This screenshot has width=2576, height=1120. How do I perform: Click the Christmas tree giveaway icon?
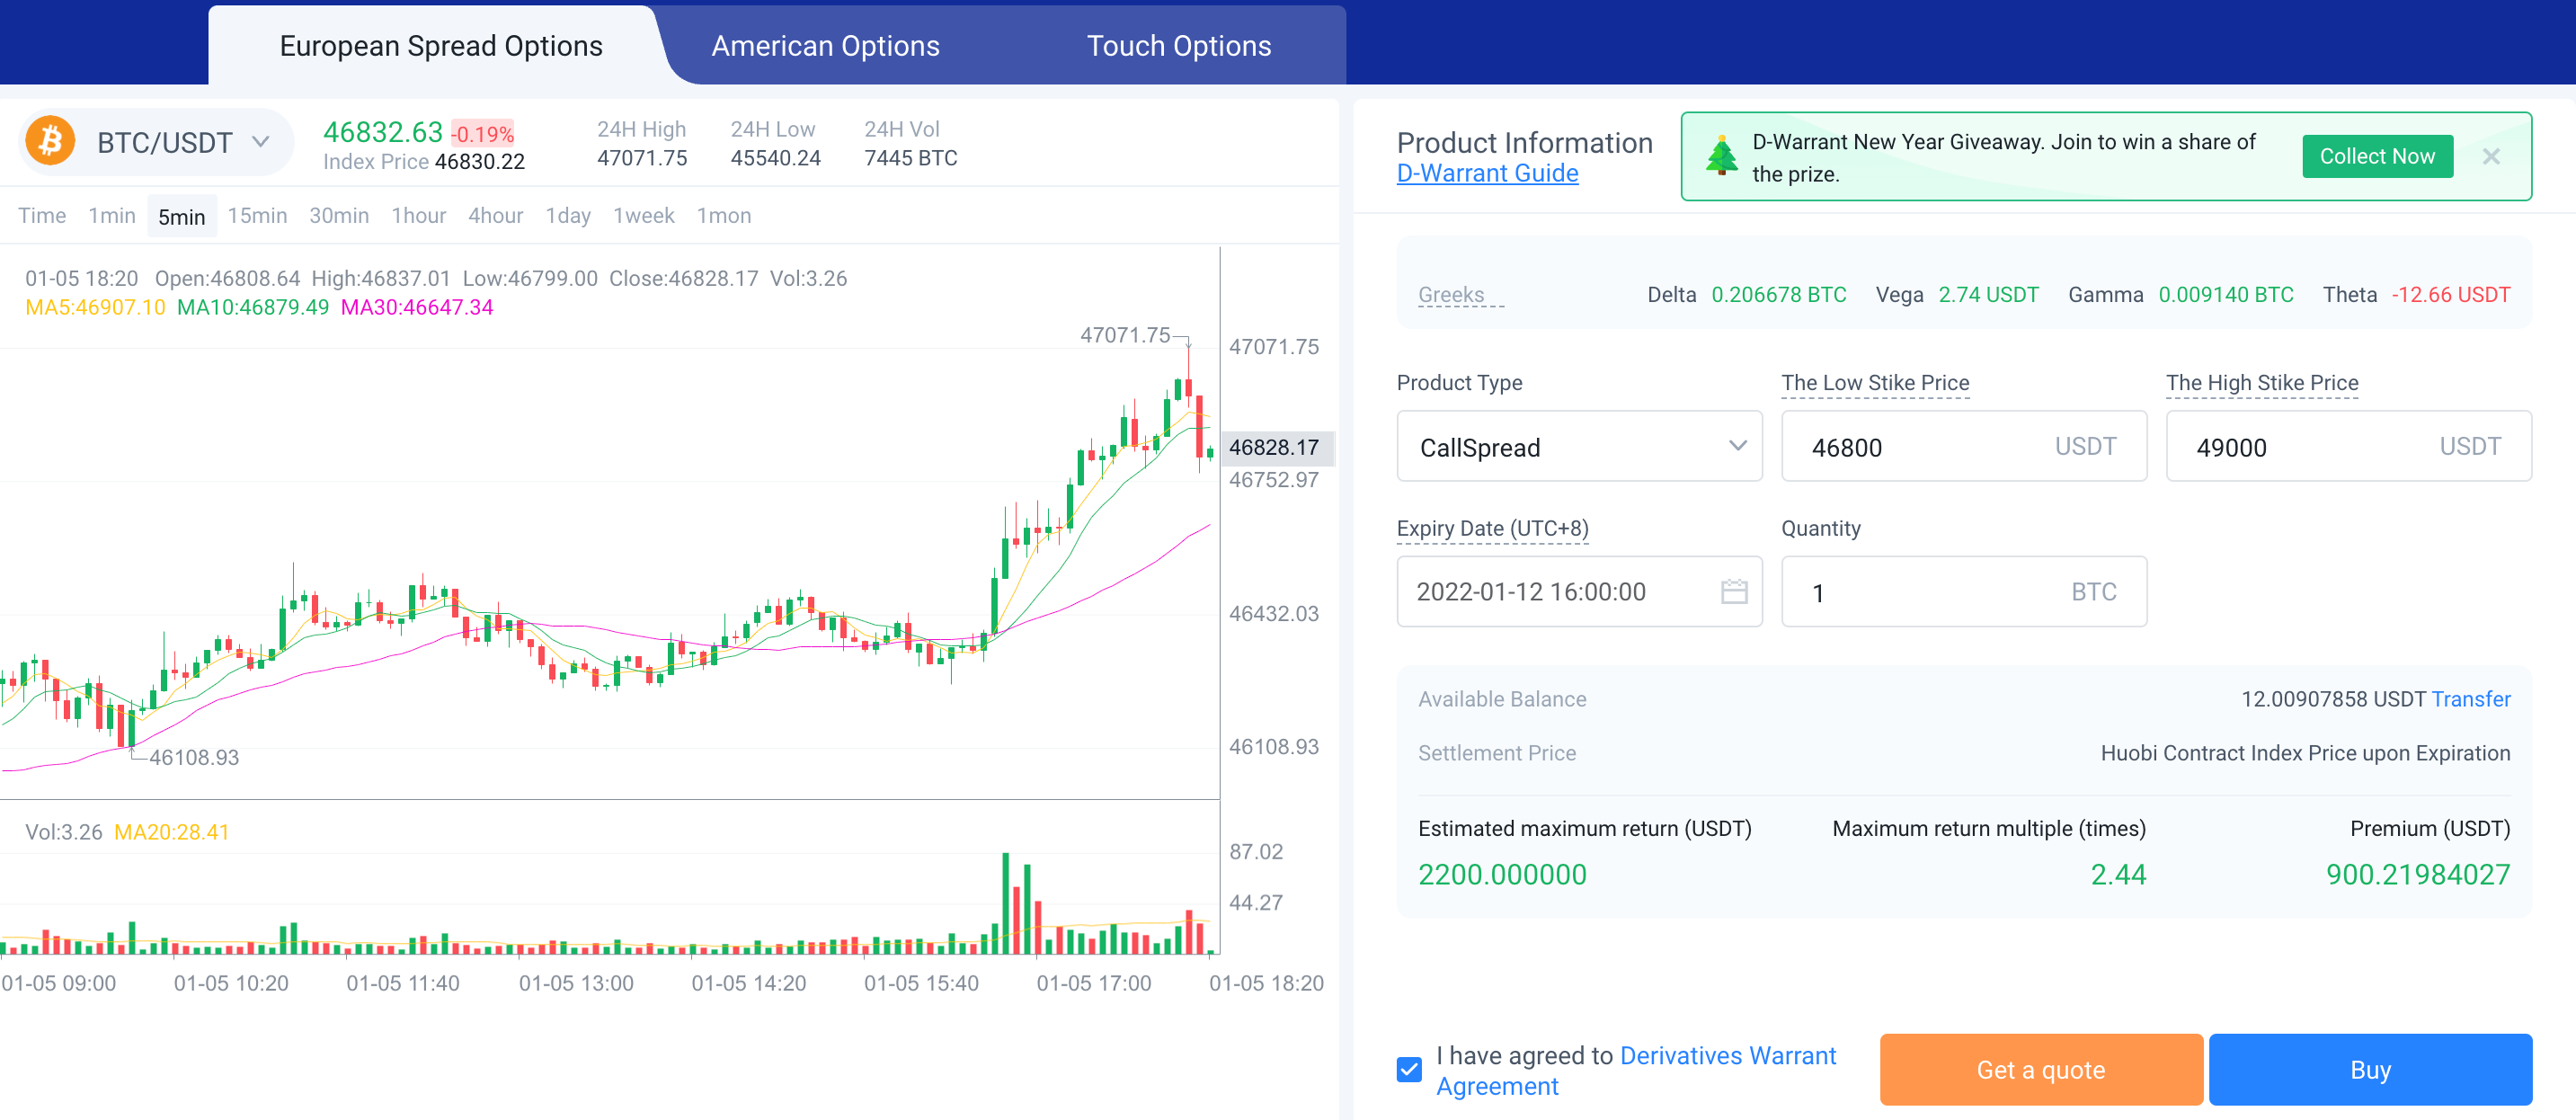tap(1721, 156)
